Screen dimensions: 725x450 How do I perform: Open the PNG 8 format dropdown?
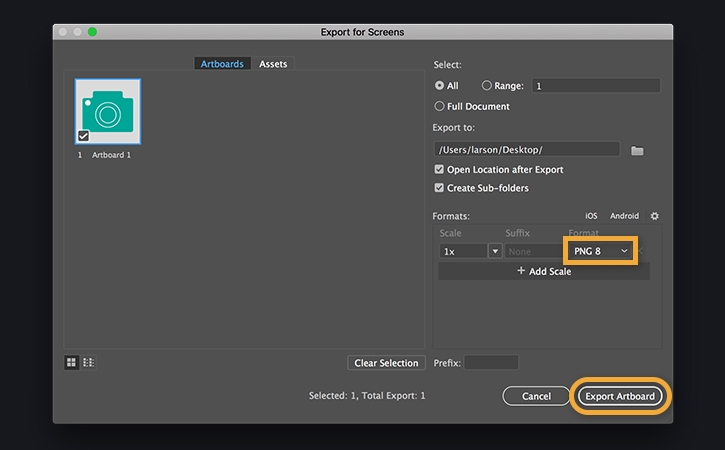coord(600,251)
